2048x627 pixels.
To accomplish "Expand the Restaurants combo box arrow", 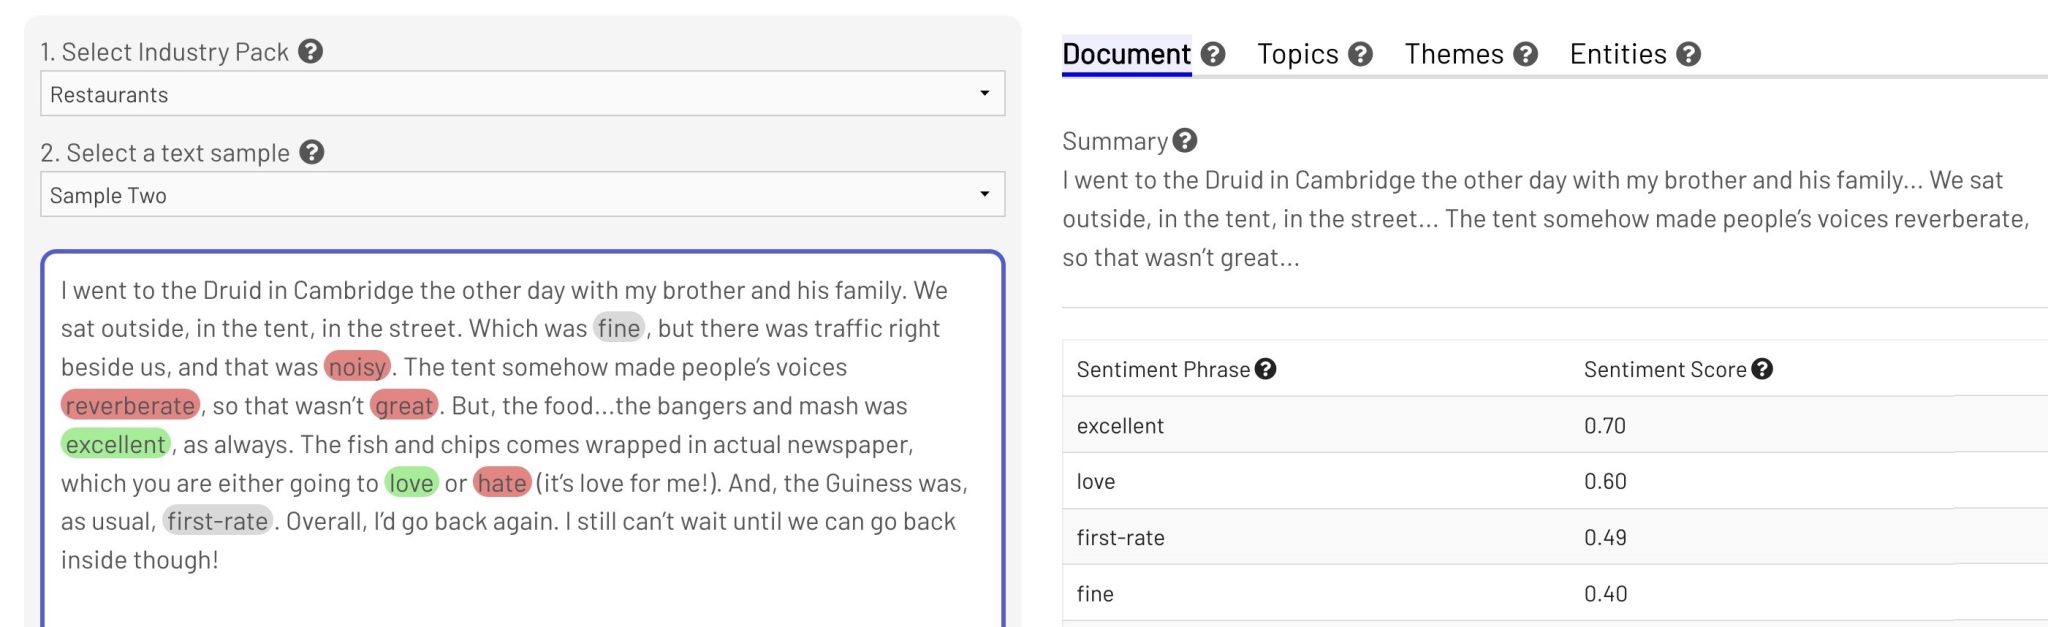I will pos(985,94).
